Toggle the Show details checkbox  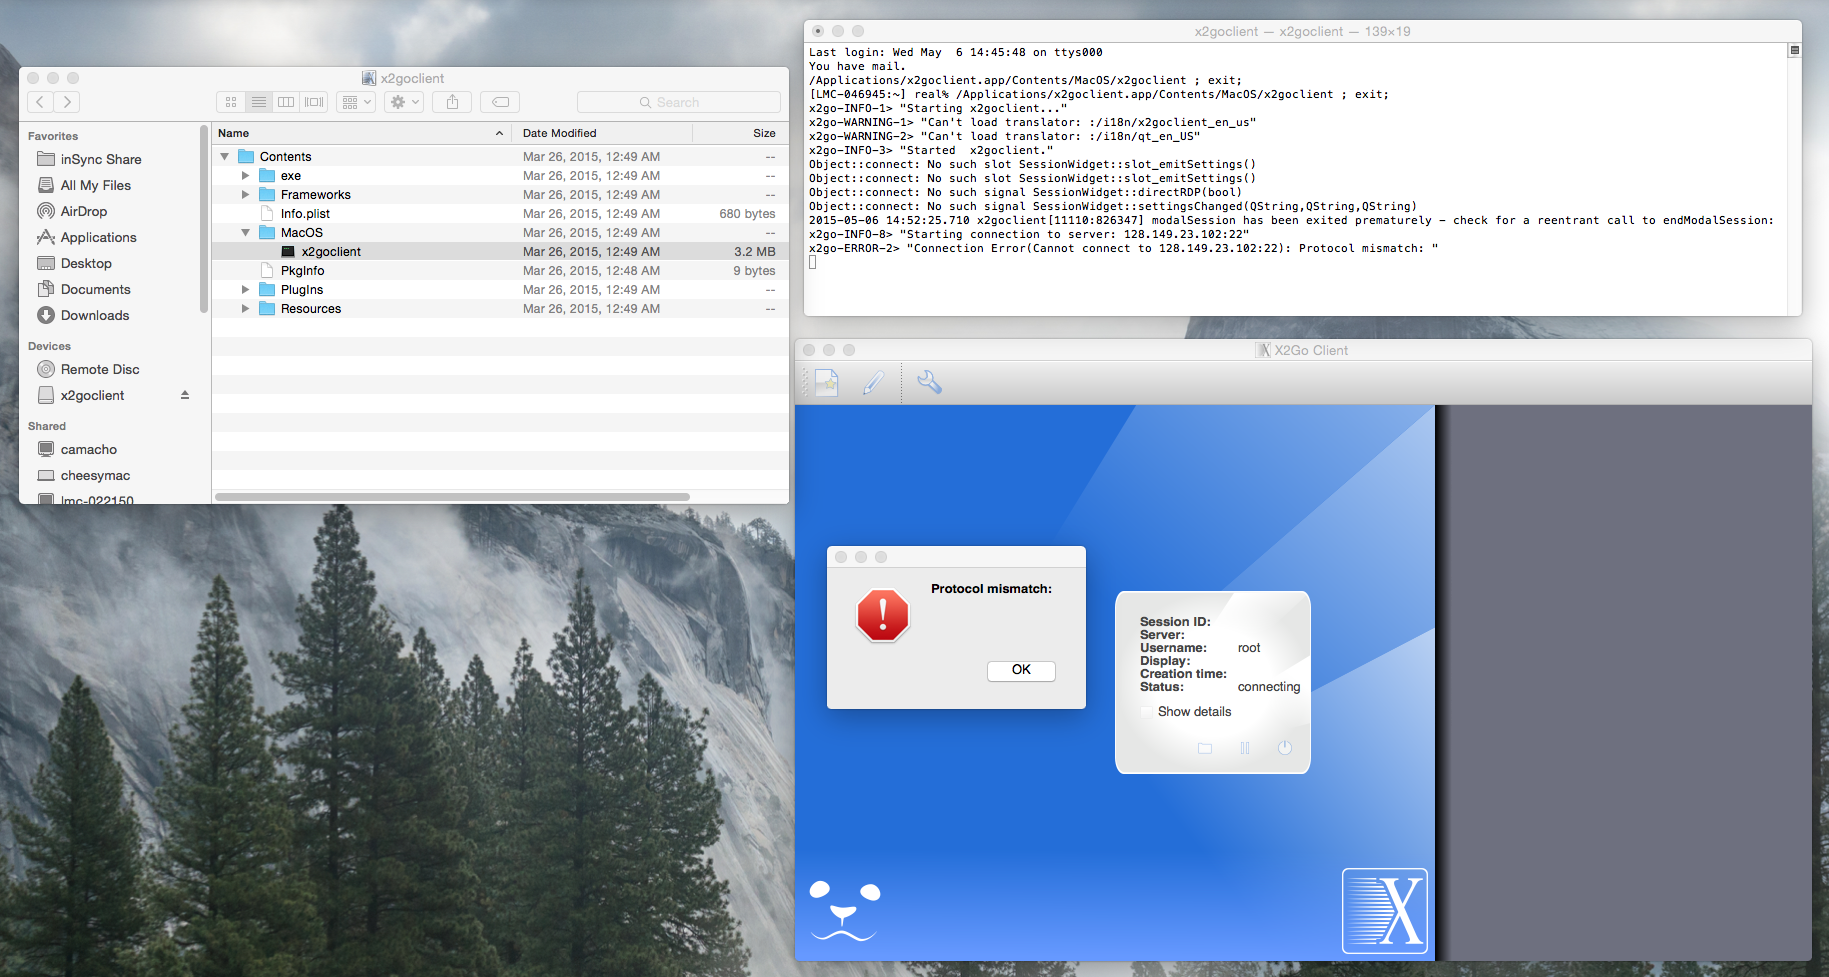click(1146, 712)
